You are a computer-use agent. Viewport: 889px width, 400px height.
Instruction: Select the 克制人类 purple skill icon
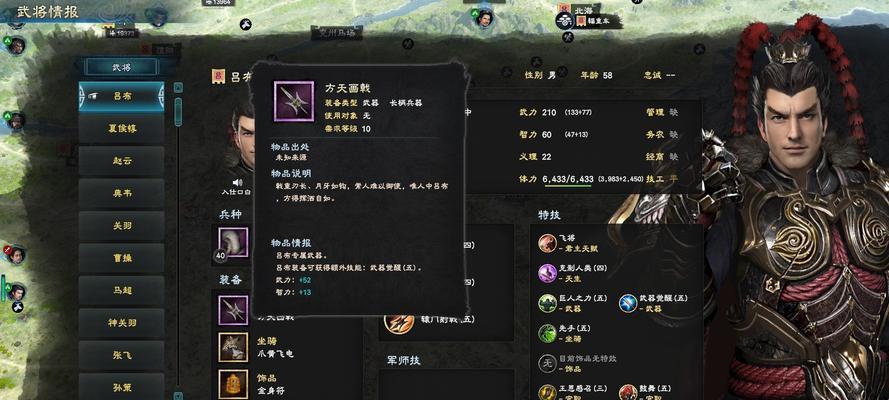pos(547,274)
